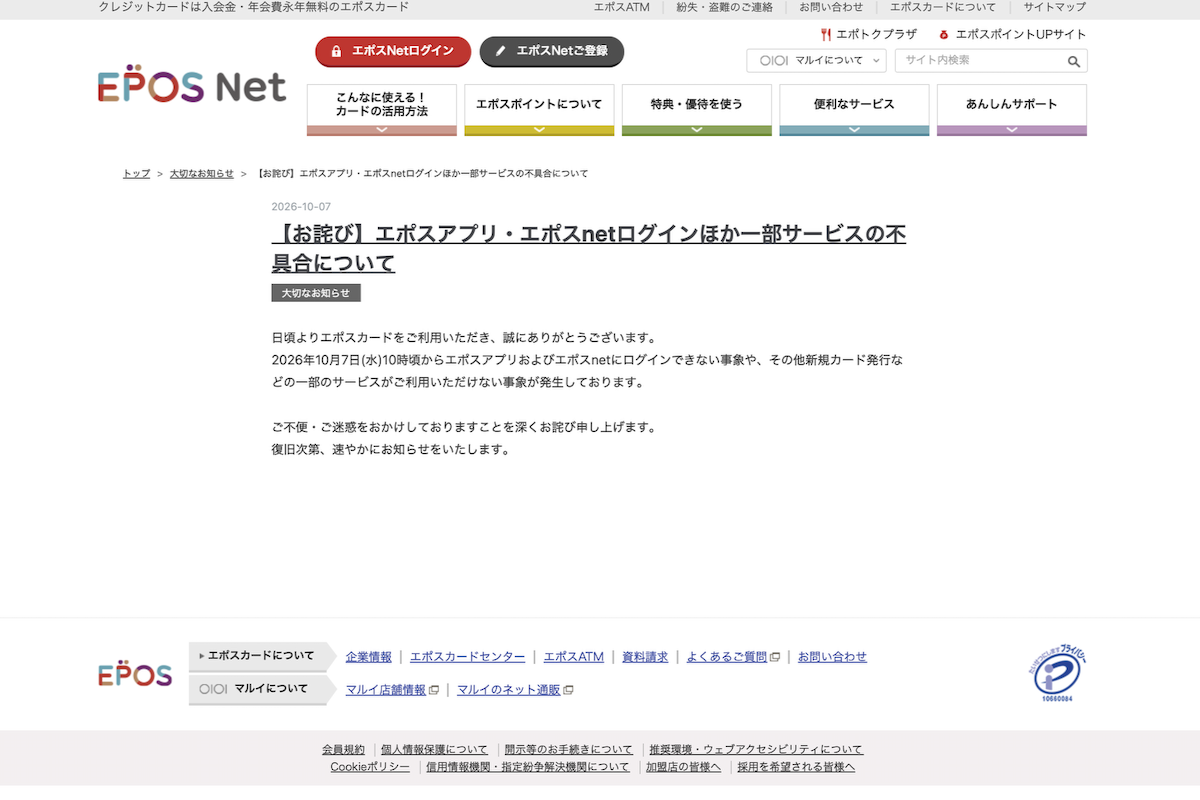Viewport: 1200px width, 800px height.
Task: Expand こんなに使える！カードの活用方法 menu
Action: pyautogui.click(x=382, y=110)
